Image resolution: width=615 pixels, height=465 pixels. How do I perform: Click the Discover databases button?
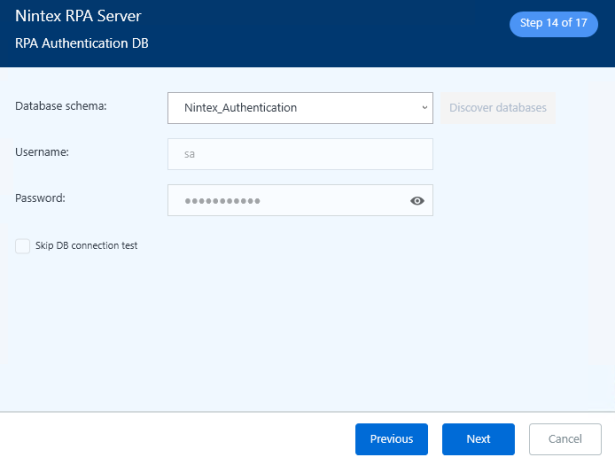click(498, 108)
